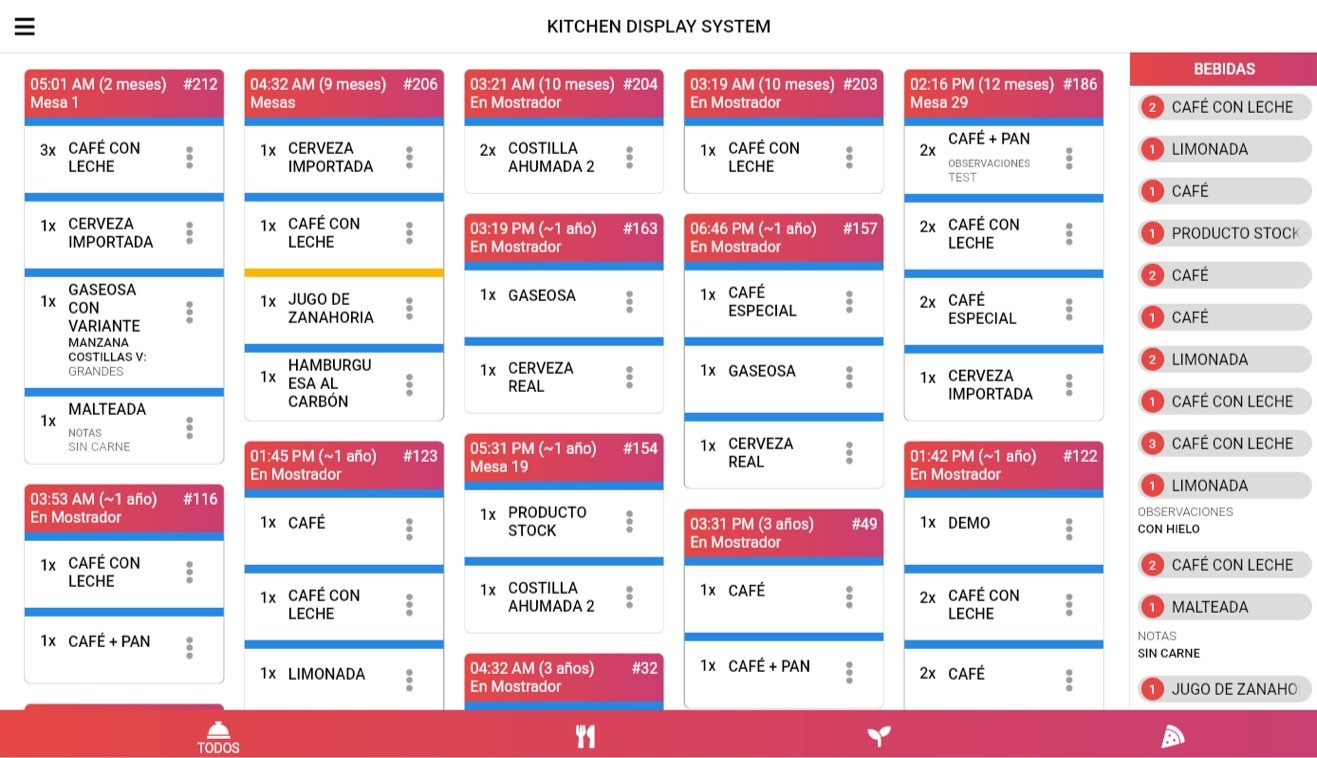Select the pizza category filter icon

1173,736
